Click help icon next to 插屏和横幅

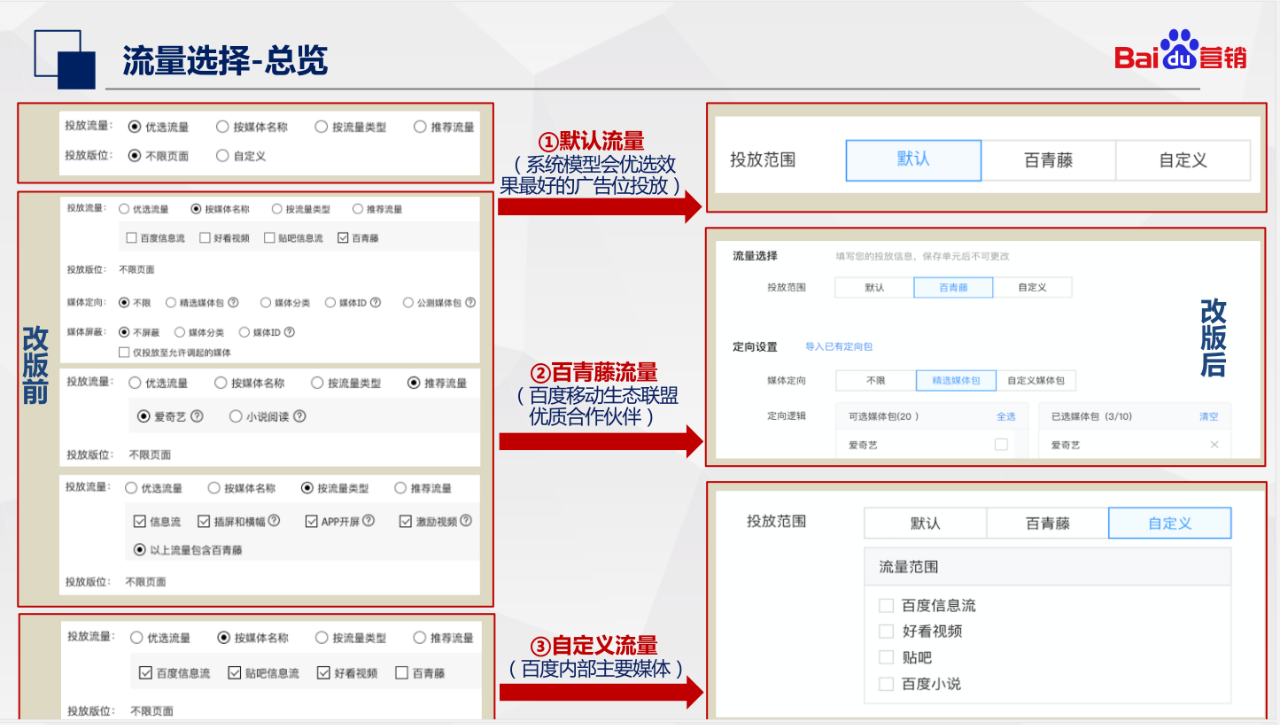click(274, 521)
